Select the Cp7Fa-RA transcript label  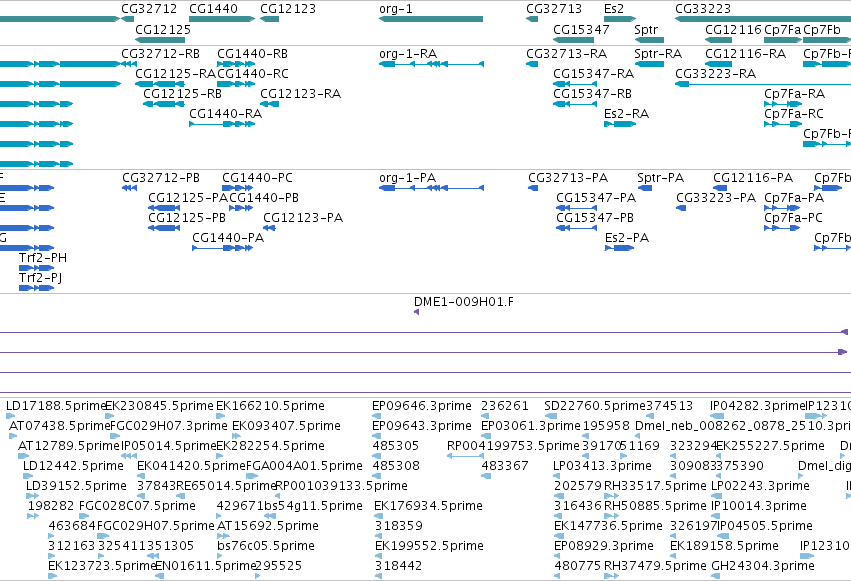pyautogui.click(x=795, y=93)
